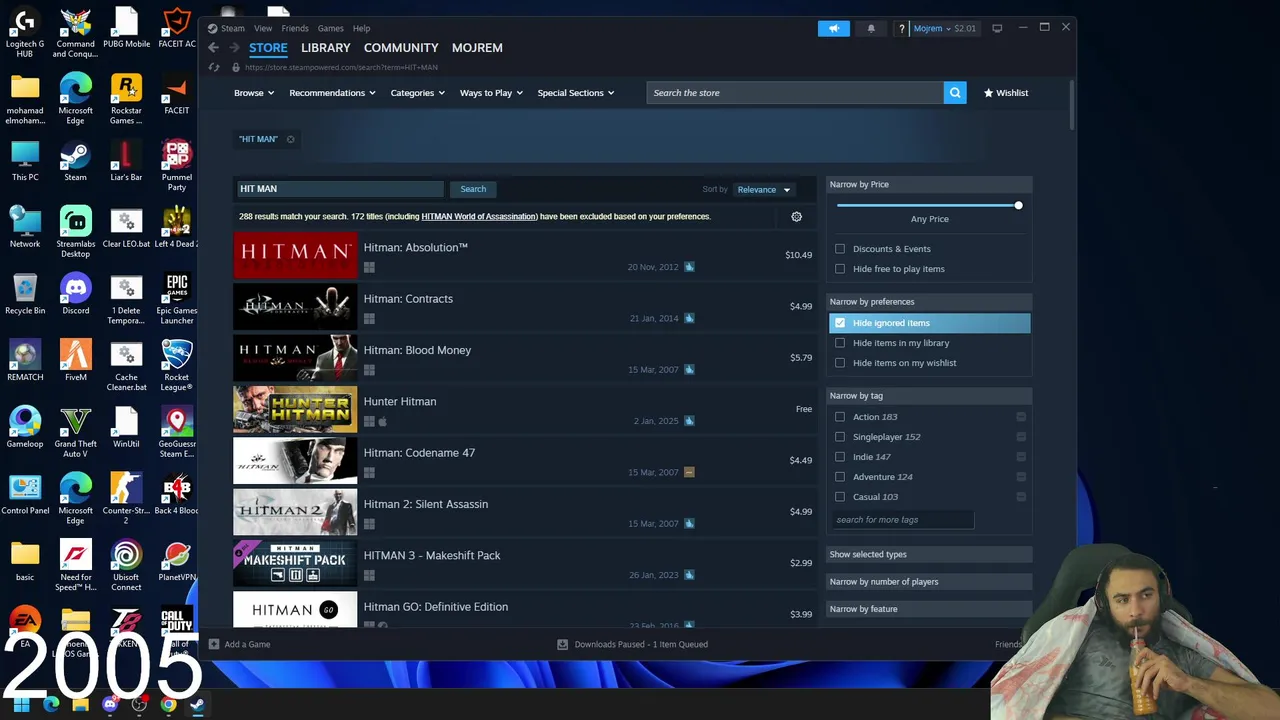Tick the Indie tag checkbox
This screenshot has width=1280, height=720.
840,457
